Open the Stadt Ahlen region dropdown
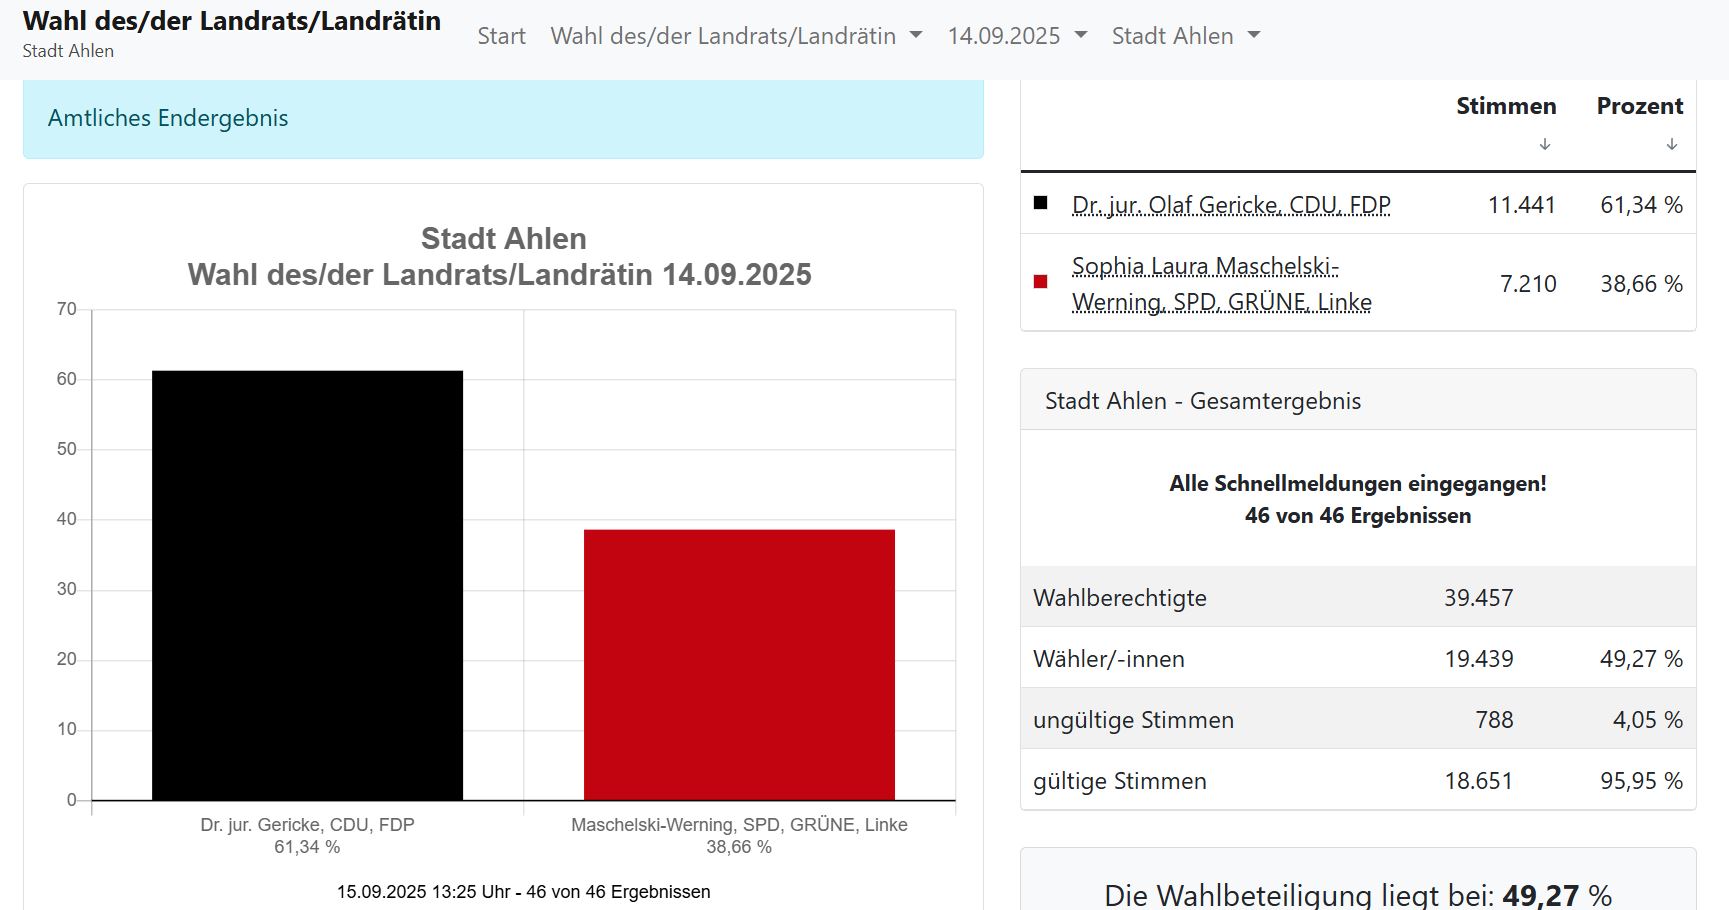 pos(1185,36)
